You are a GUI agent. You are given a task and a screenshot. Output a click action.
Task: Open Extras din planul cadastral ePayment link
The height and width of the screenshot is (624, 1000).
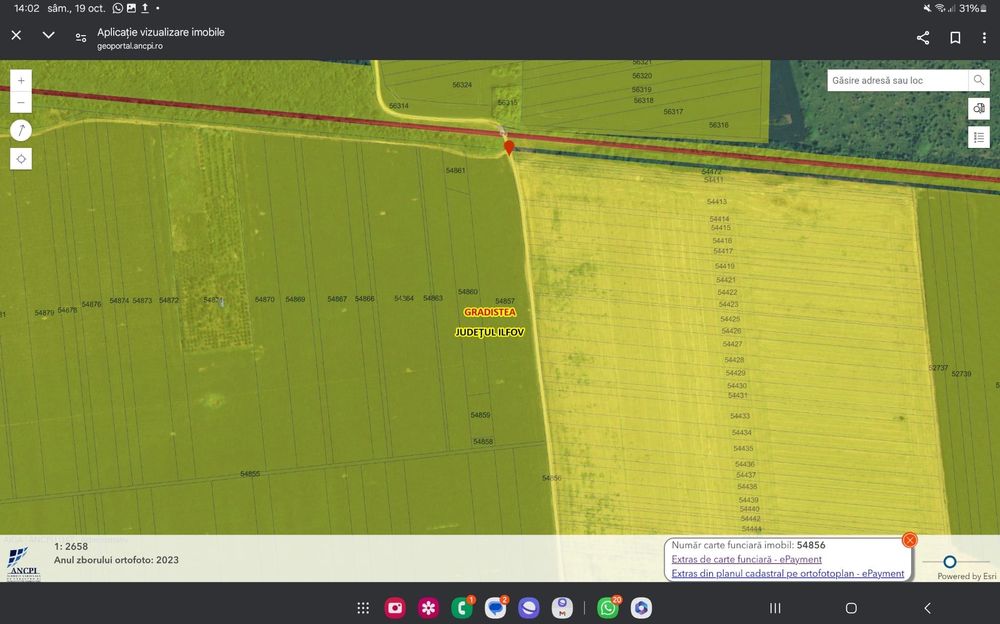point(787,573)
